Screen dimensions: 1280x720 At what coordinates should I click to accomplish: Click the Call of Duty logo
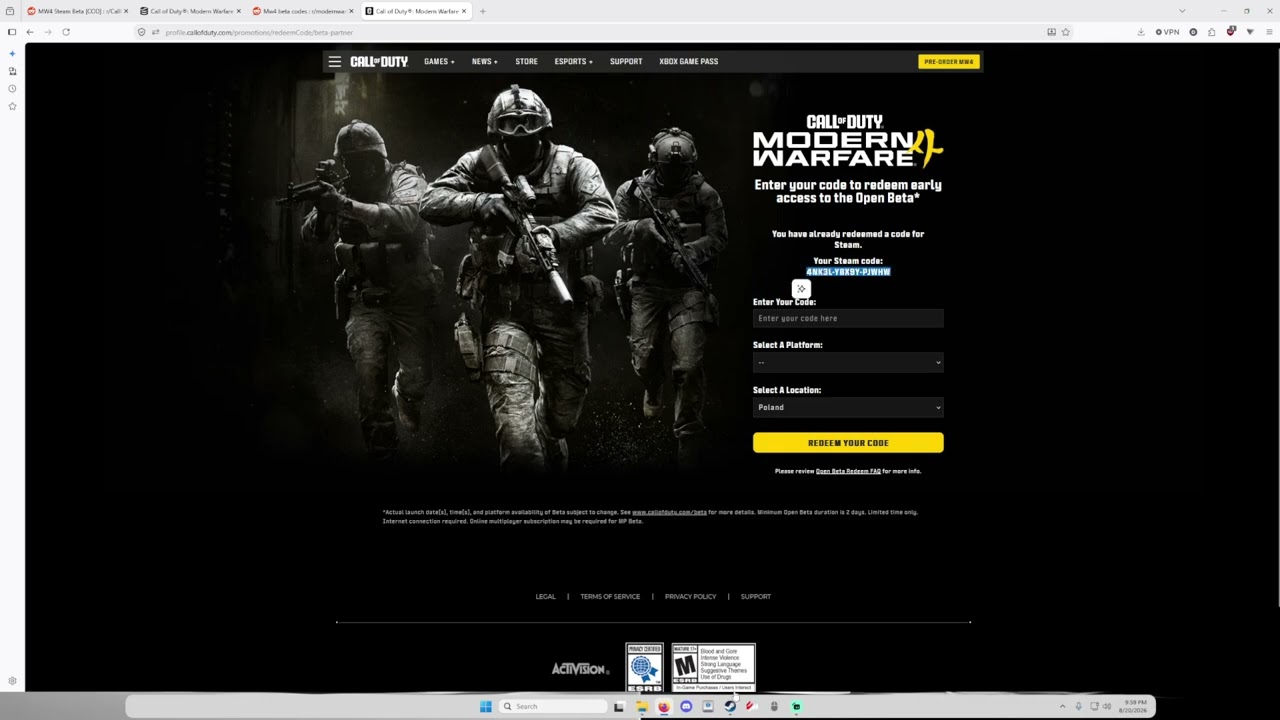coord(379,62)
